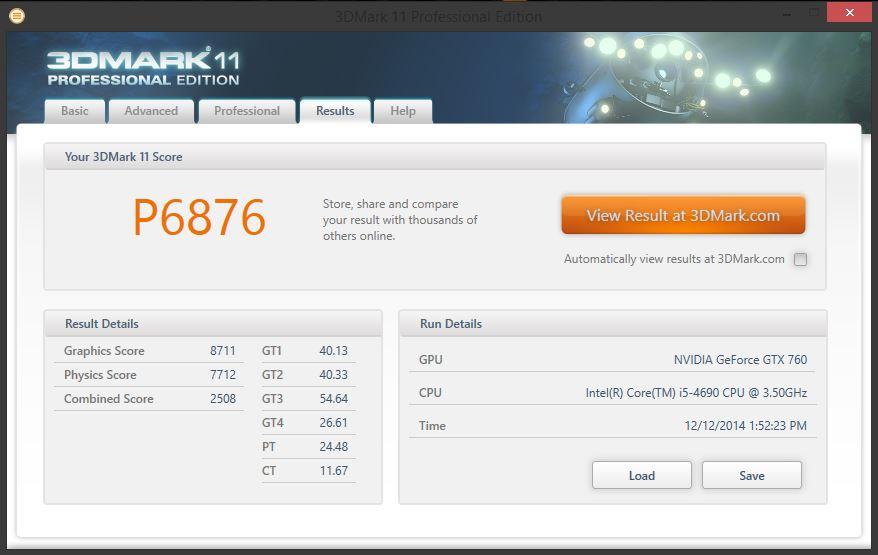Image resolution: width=878 pixels, height=555 pixels.
Task: Click the Combined Score label
Action: coord(109,399)
